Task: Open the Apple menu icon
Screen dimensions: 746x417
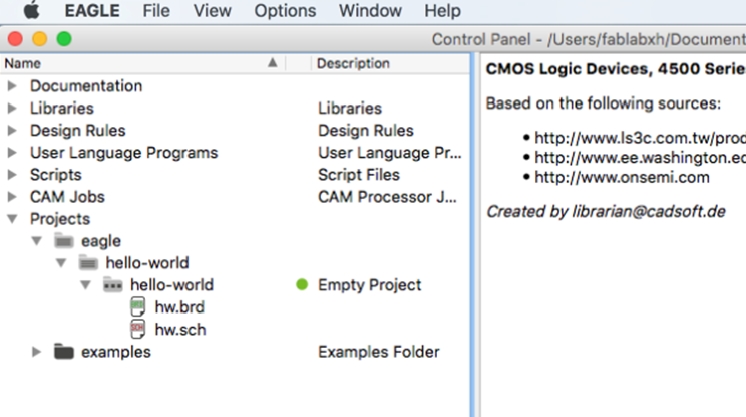Action: point(32,10)
